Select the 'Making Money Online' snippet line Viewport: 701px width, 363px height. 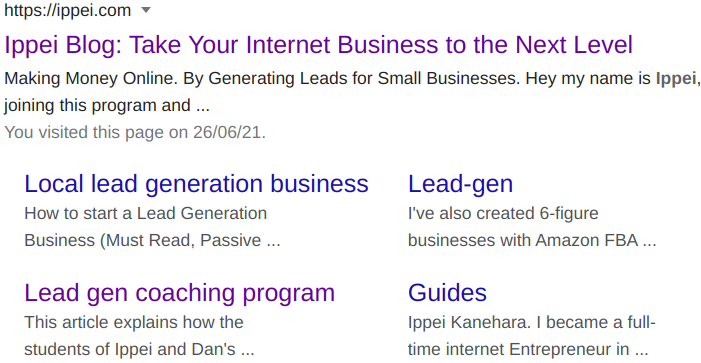(352, 79)
